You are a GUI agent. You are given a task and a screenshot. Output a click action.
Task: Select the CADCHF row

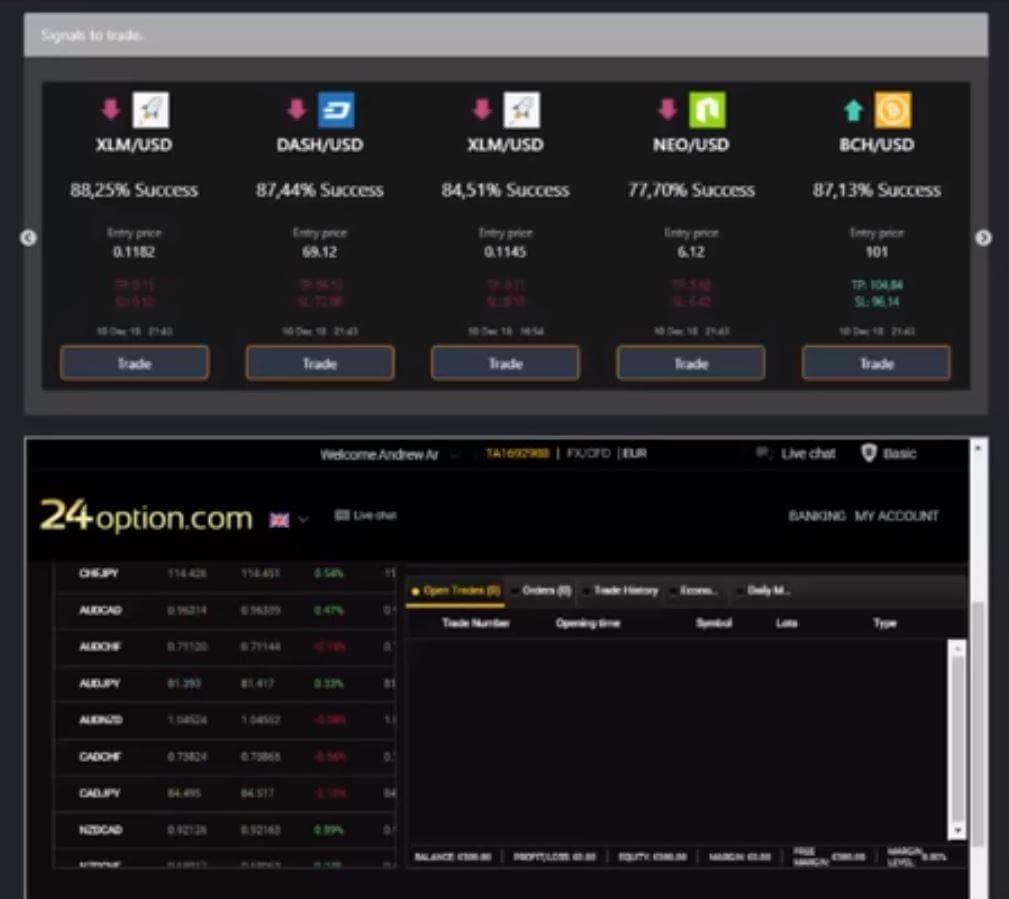click(225, 757)
